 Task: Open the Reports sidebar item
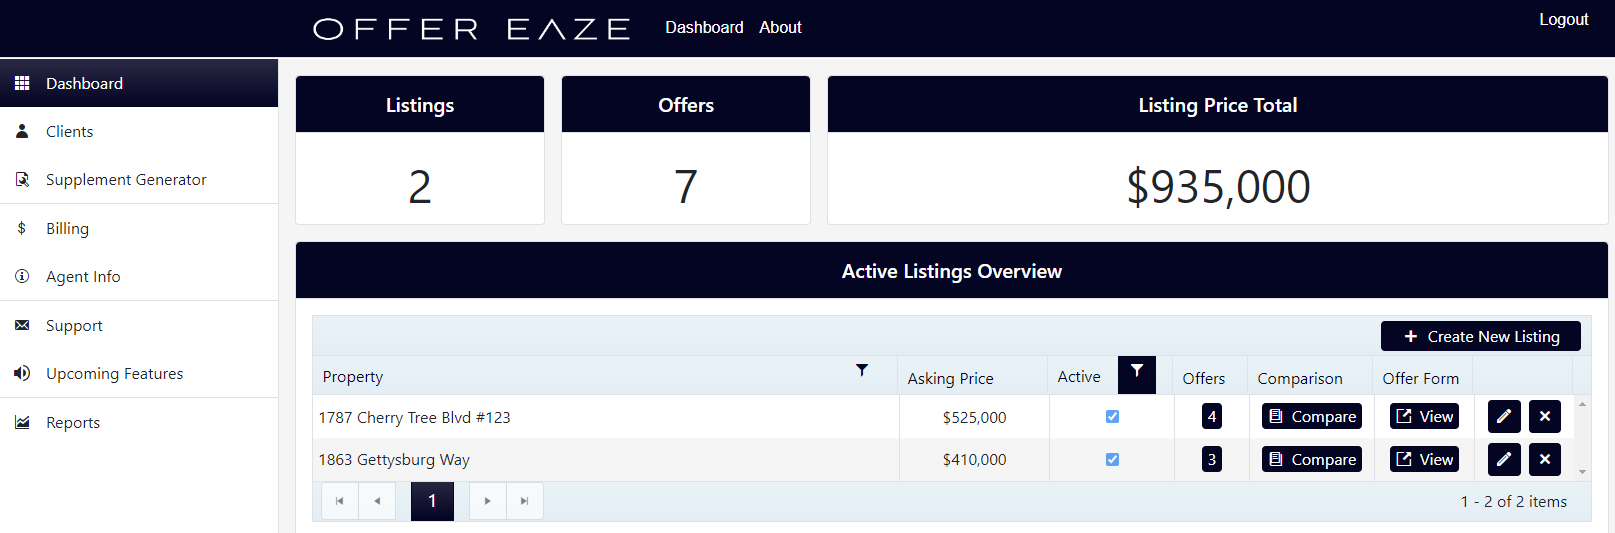73,423
